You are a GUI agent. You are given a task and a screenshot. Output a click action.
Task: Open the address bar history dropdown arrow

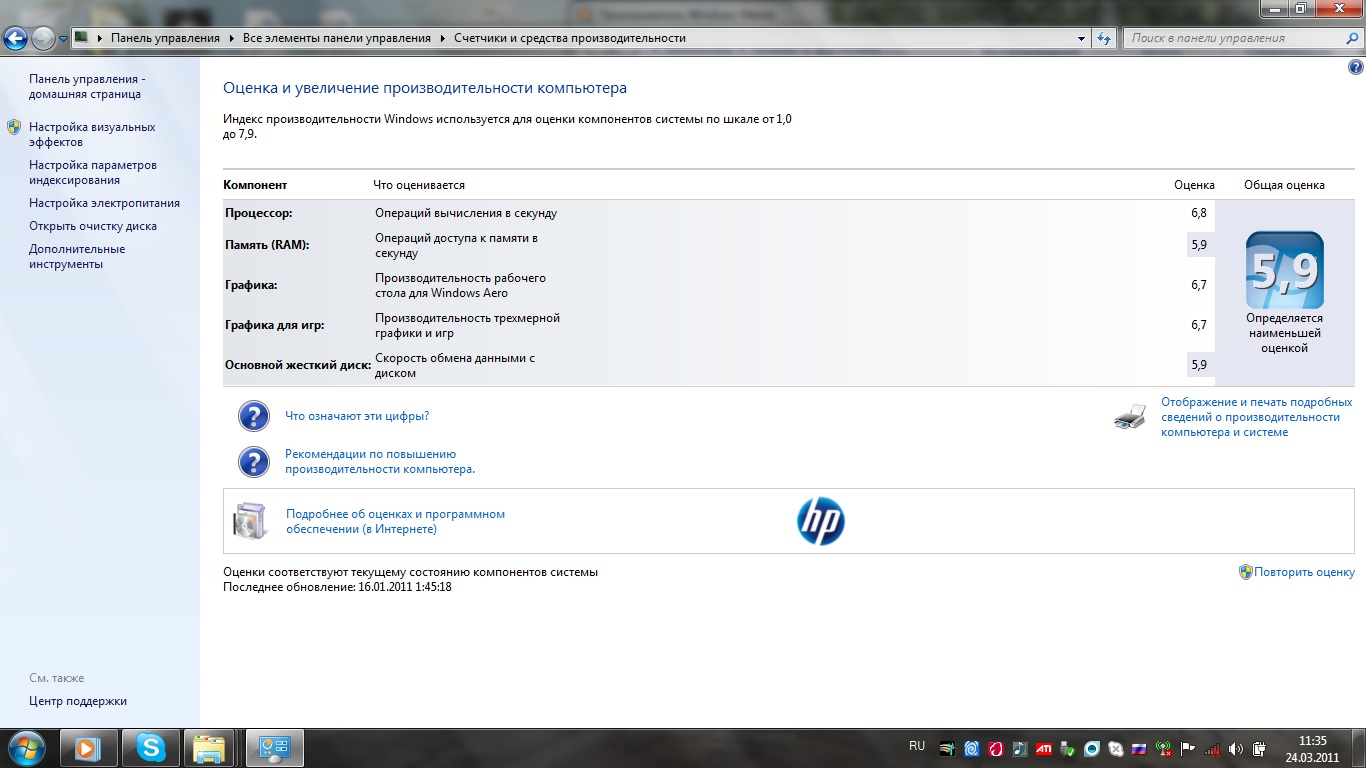click(x=1082, y=38)
